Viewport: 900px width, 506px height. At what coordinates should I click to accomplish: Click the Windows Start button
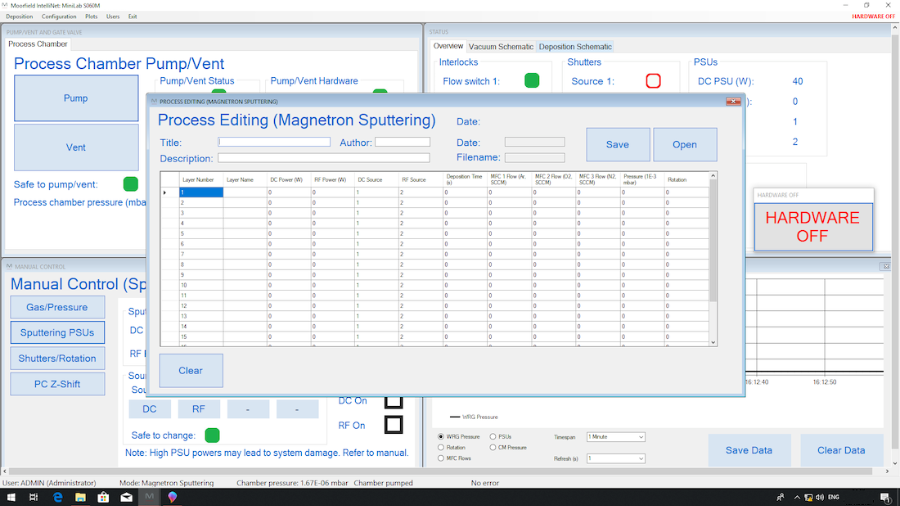(x=10, y=497)
